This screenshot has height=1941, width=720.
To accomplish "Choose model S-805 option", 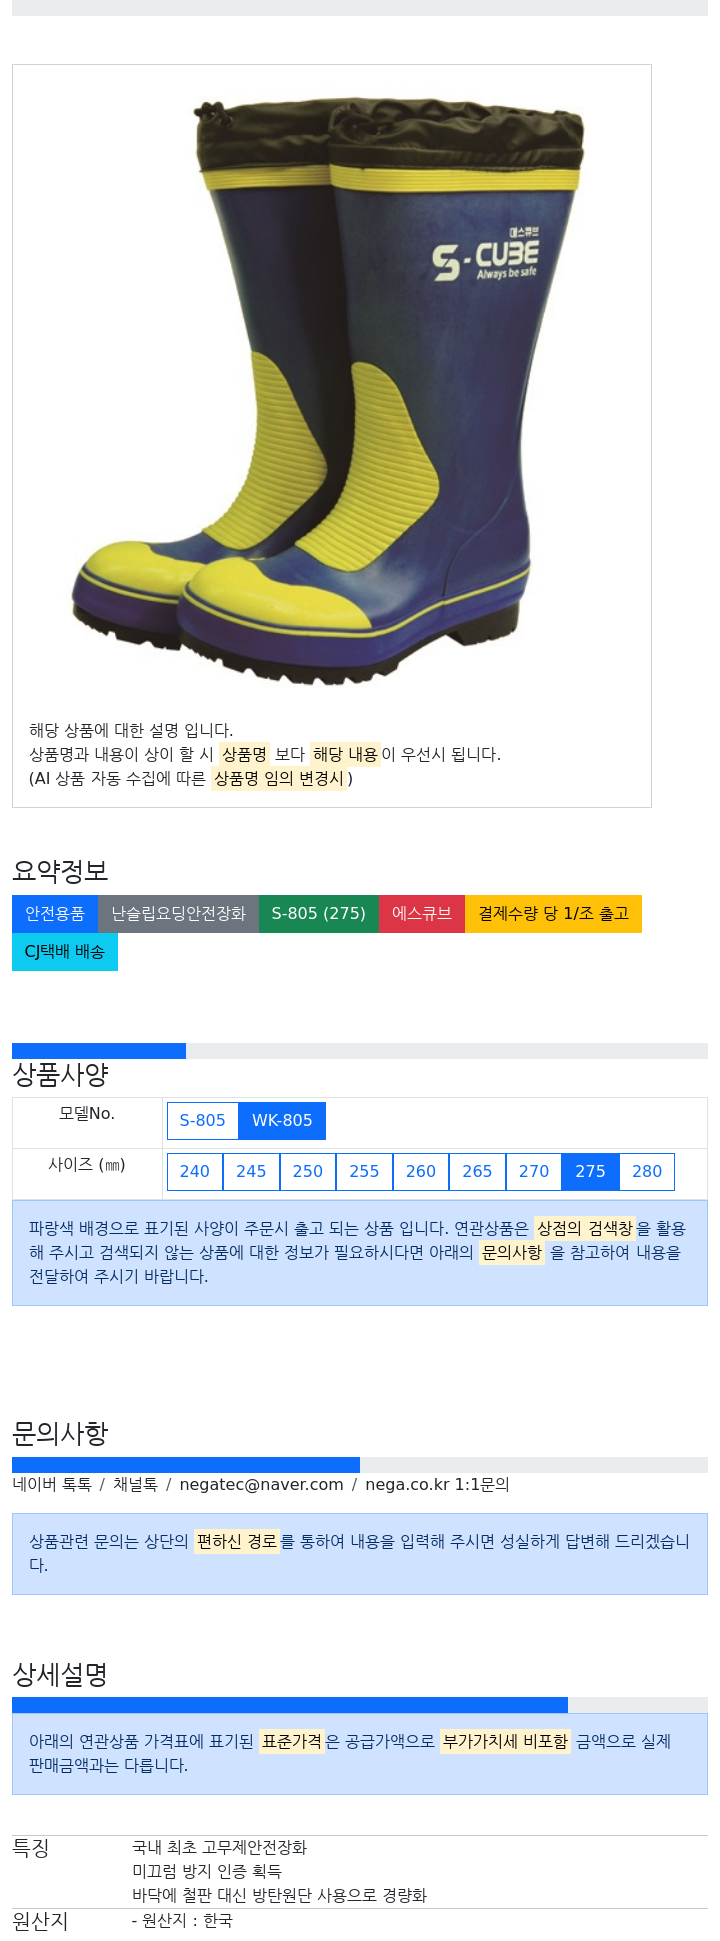I will pos(203,1121).
